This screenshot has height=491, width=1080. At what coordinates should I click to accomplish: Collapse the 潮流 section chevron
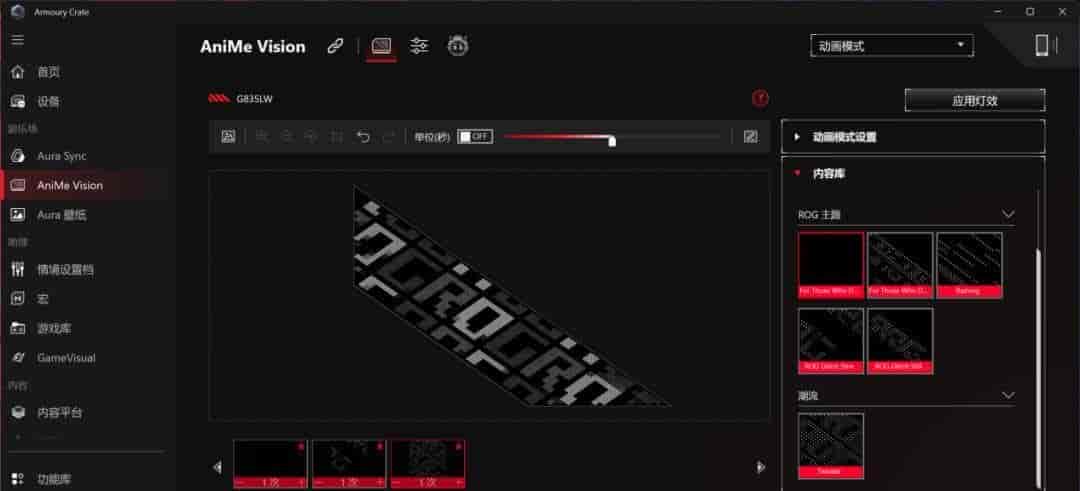(1008, 395)
